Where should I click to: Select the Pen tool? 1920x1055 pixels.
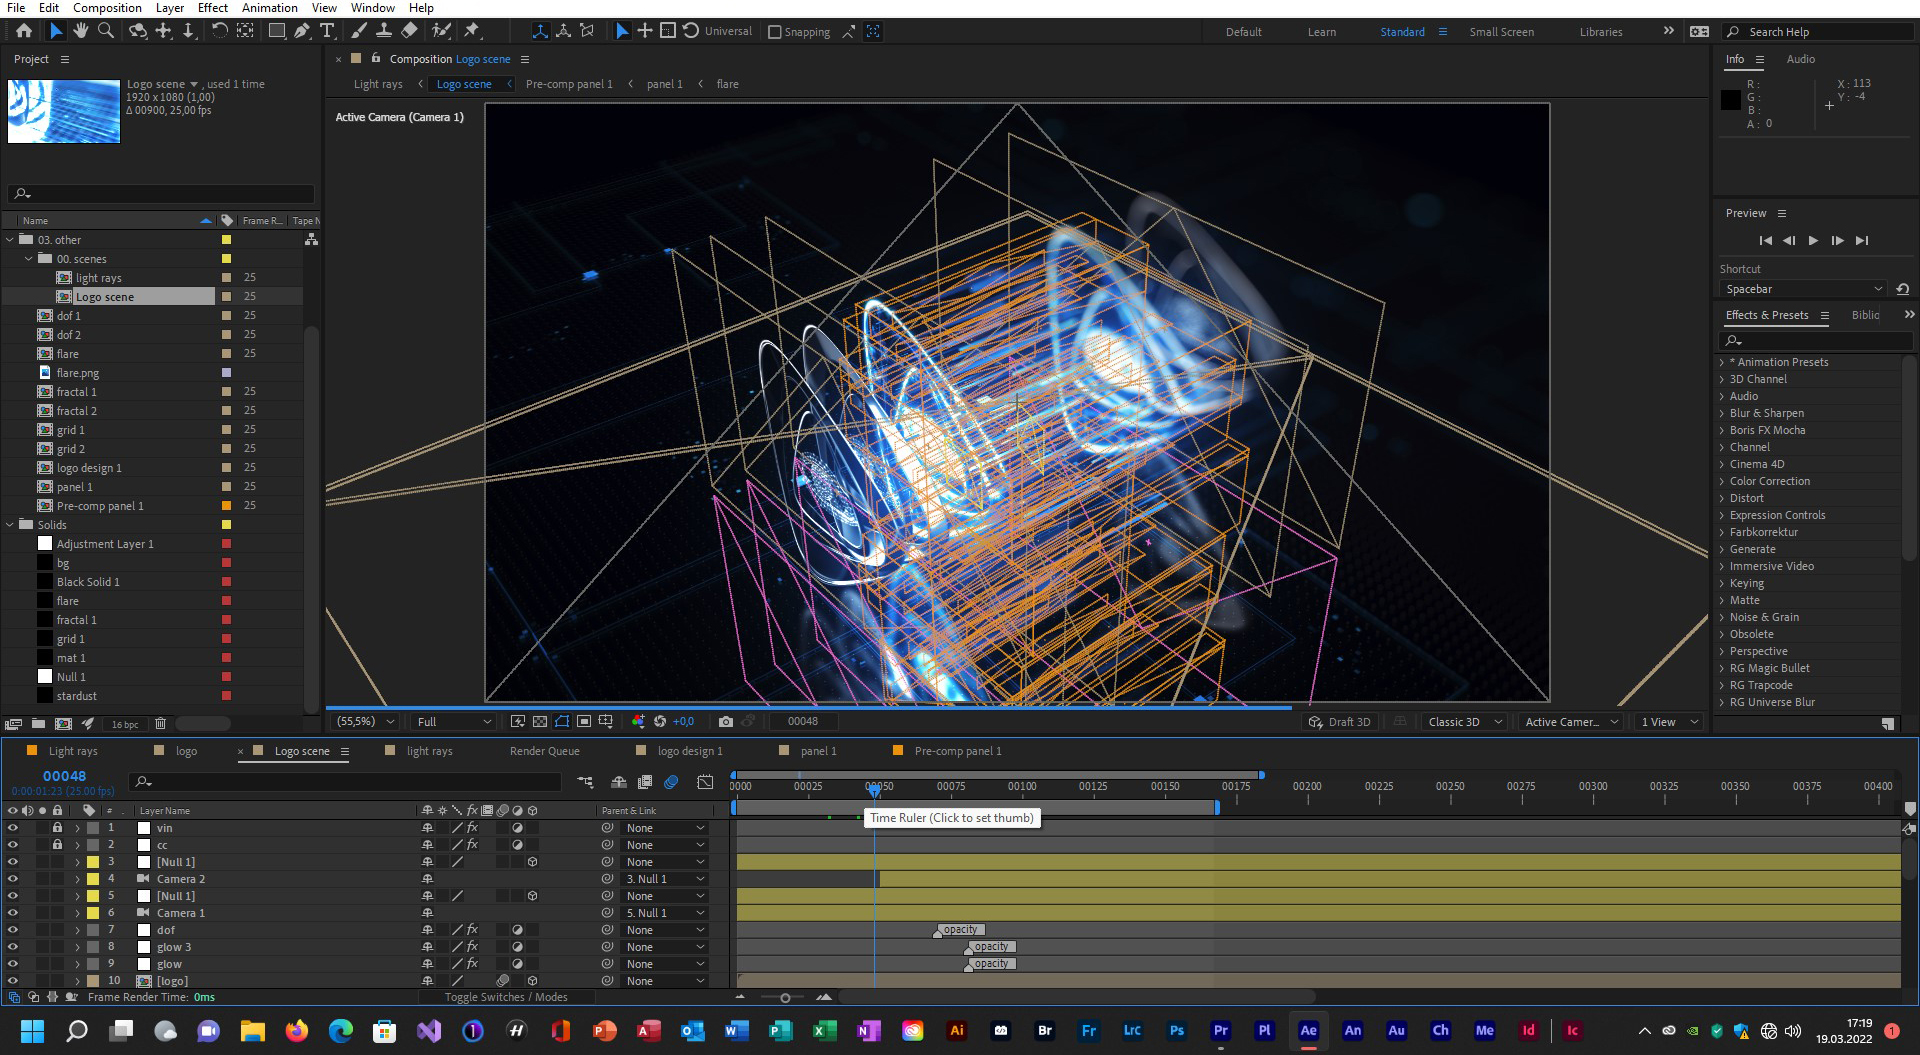pos(301,31)
